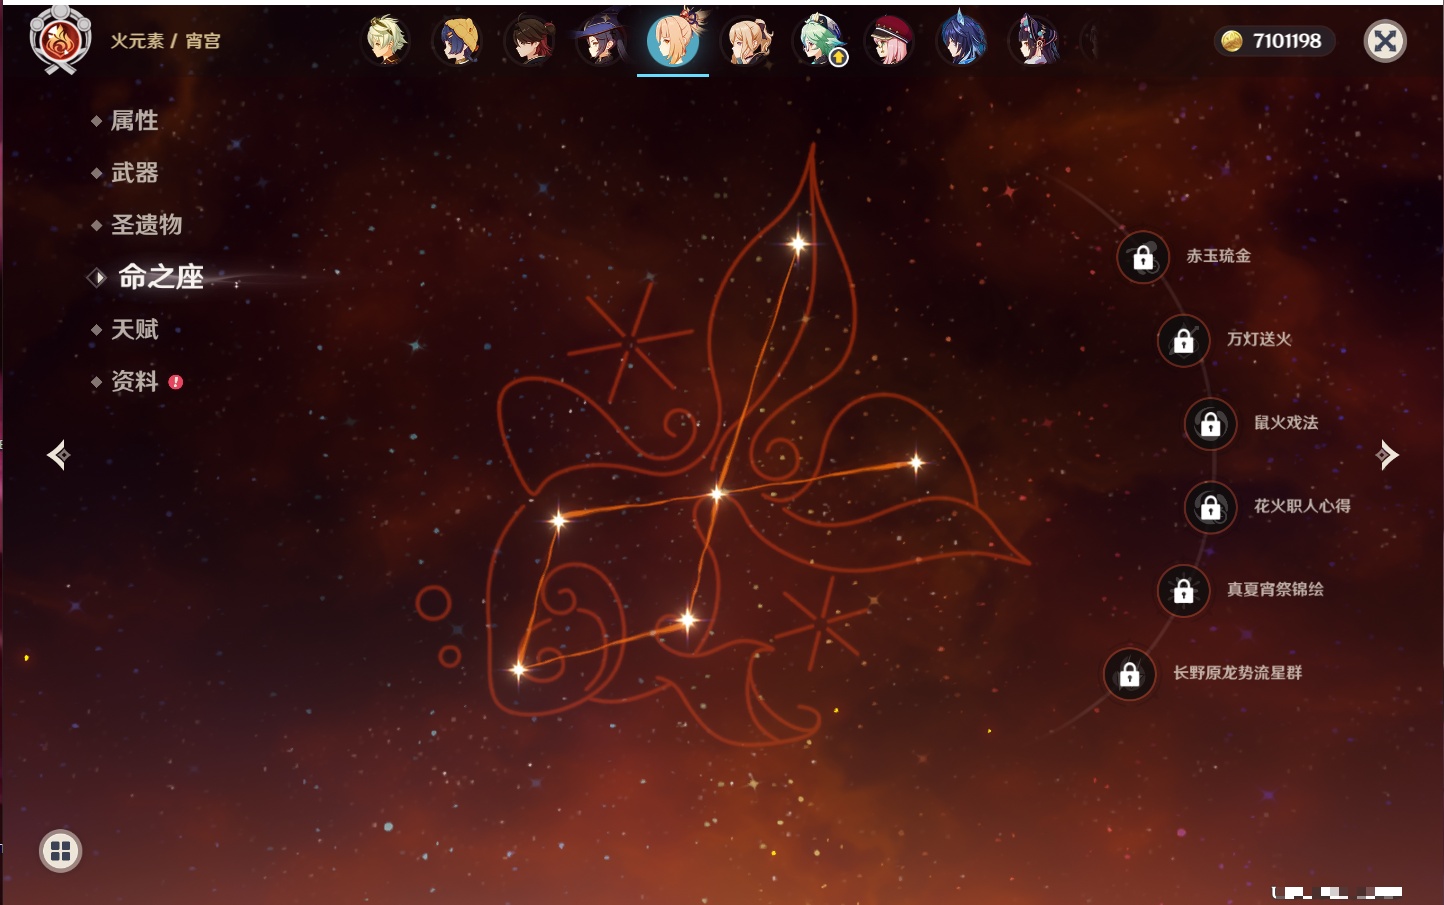The image size is (1444, 905).
Task: Click the Mora coin icon
Action: pyautogui.click(x=1232, y=41)
